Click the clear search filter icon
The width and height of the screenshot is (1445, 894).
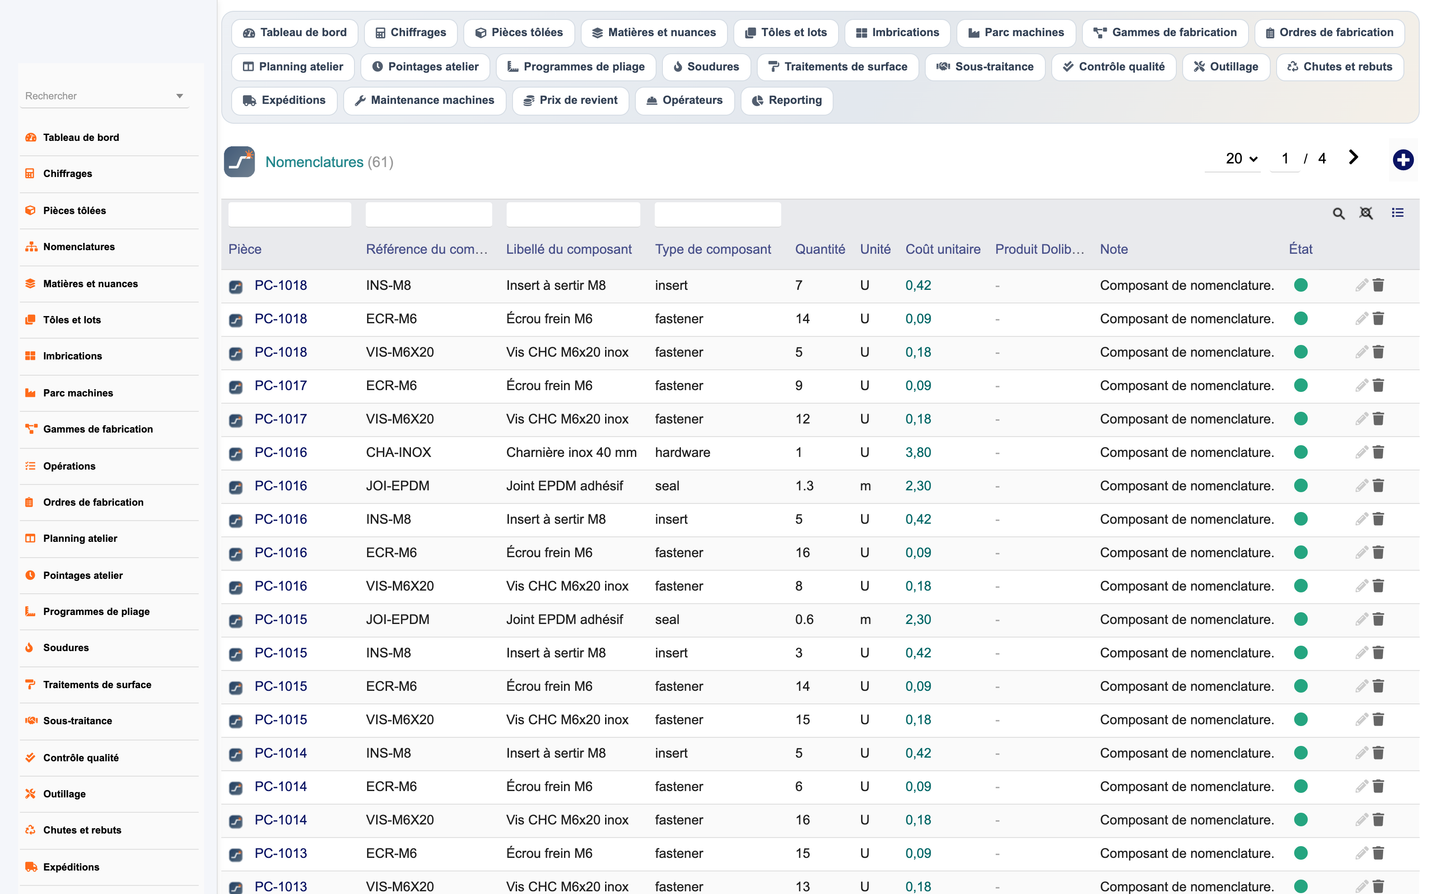tap(1366, 213)
